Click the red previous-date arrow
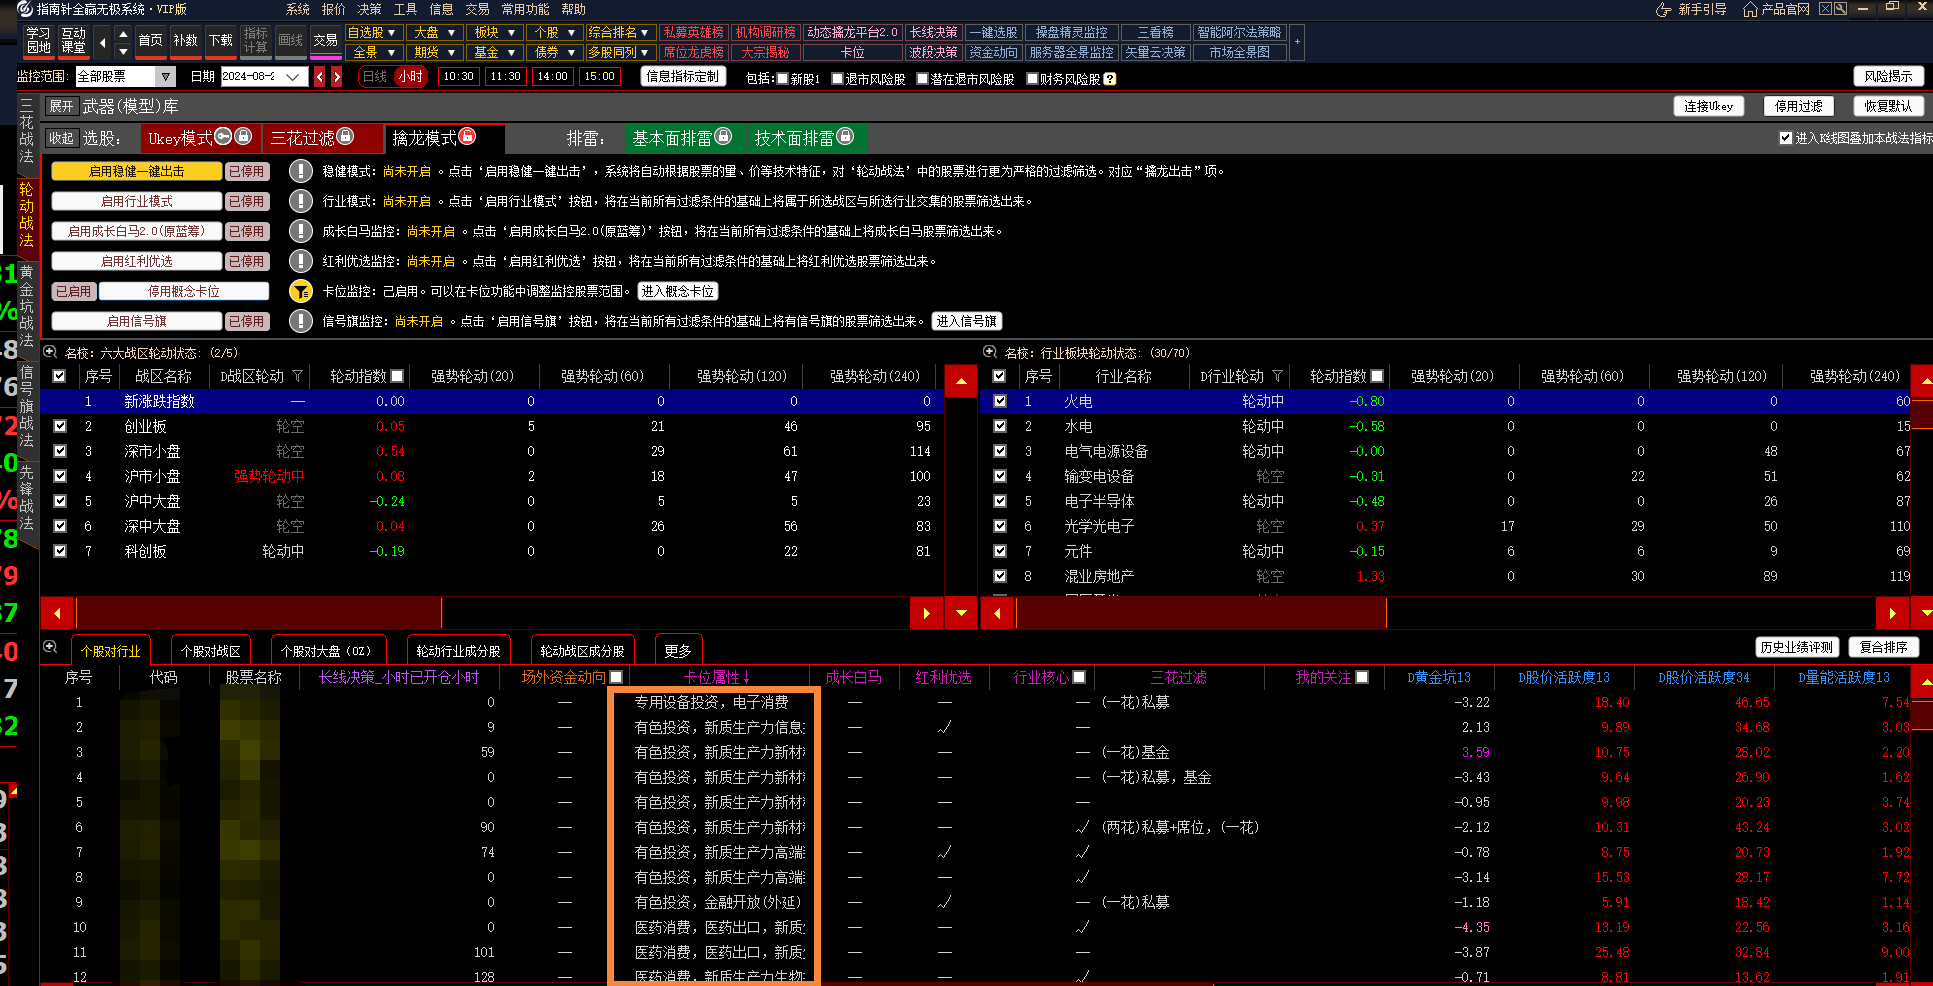The height and width of the screenshot is (986, 1933). coord(320,76)
